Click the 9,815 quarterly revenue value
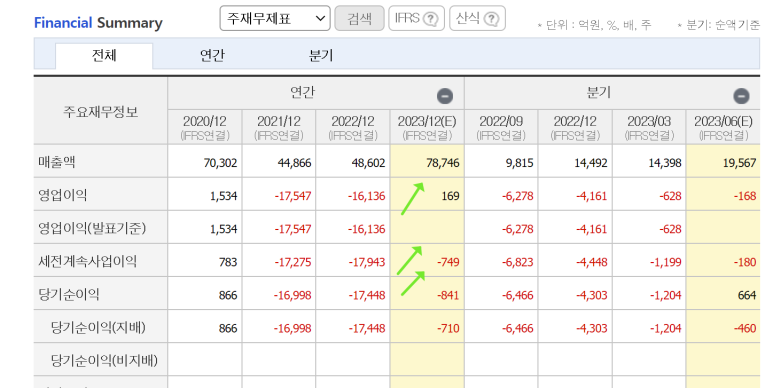 520,163
